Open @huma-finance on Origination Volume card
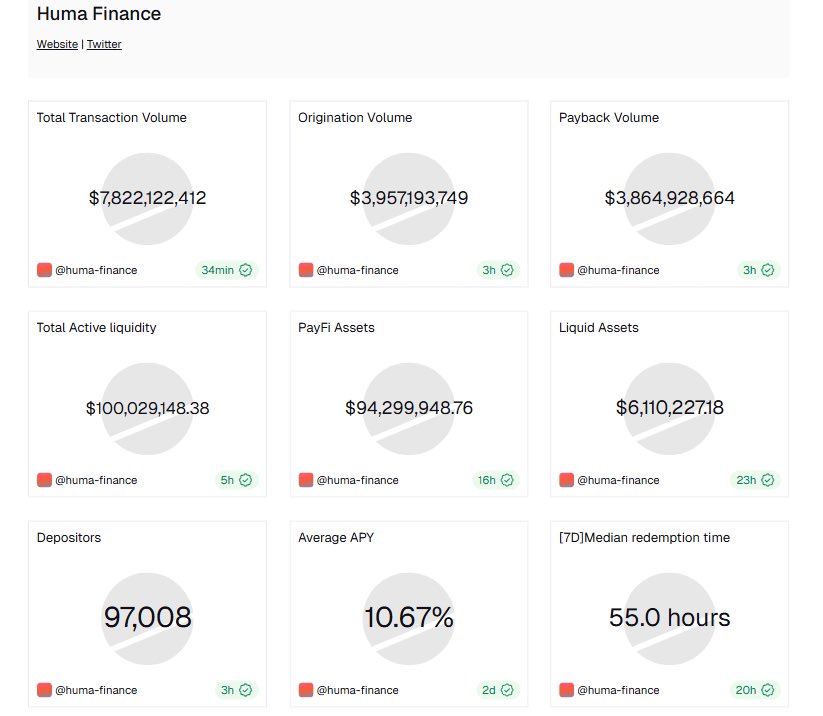 click(357, 270)
